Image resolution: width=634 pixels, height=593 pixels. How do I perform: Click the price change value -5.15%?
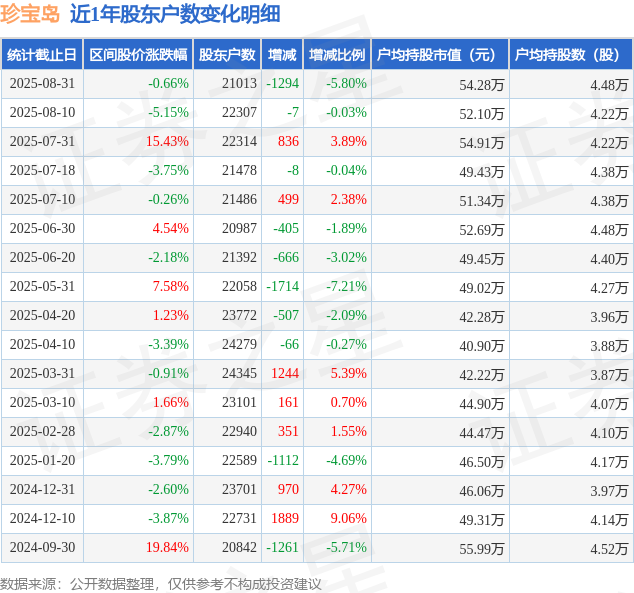tap(169, 112)
